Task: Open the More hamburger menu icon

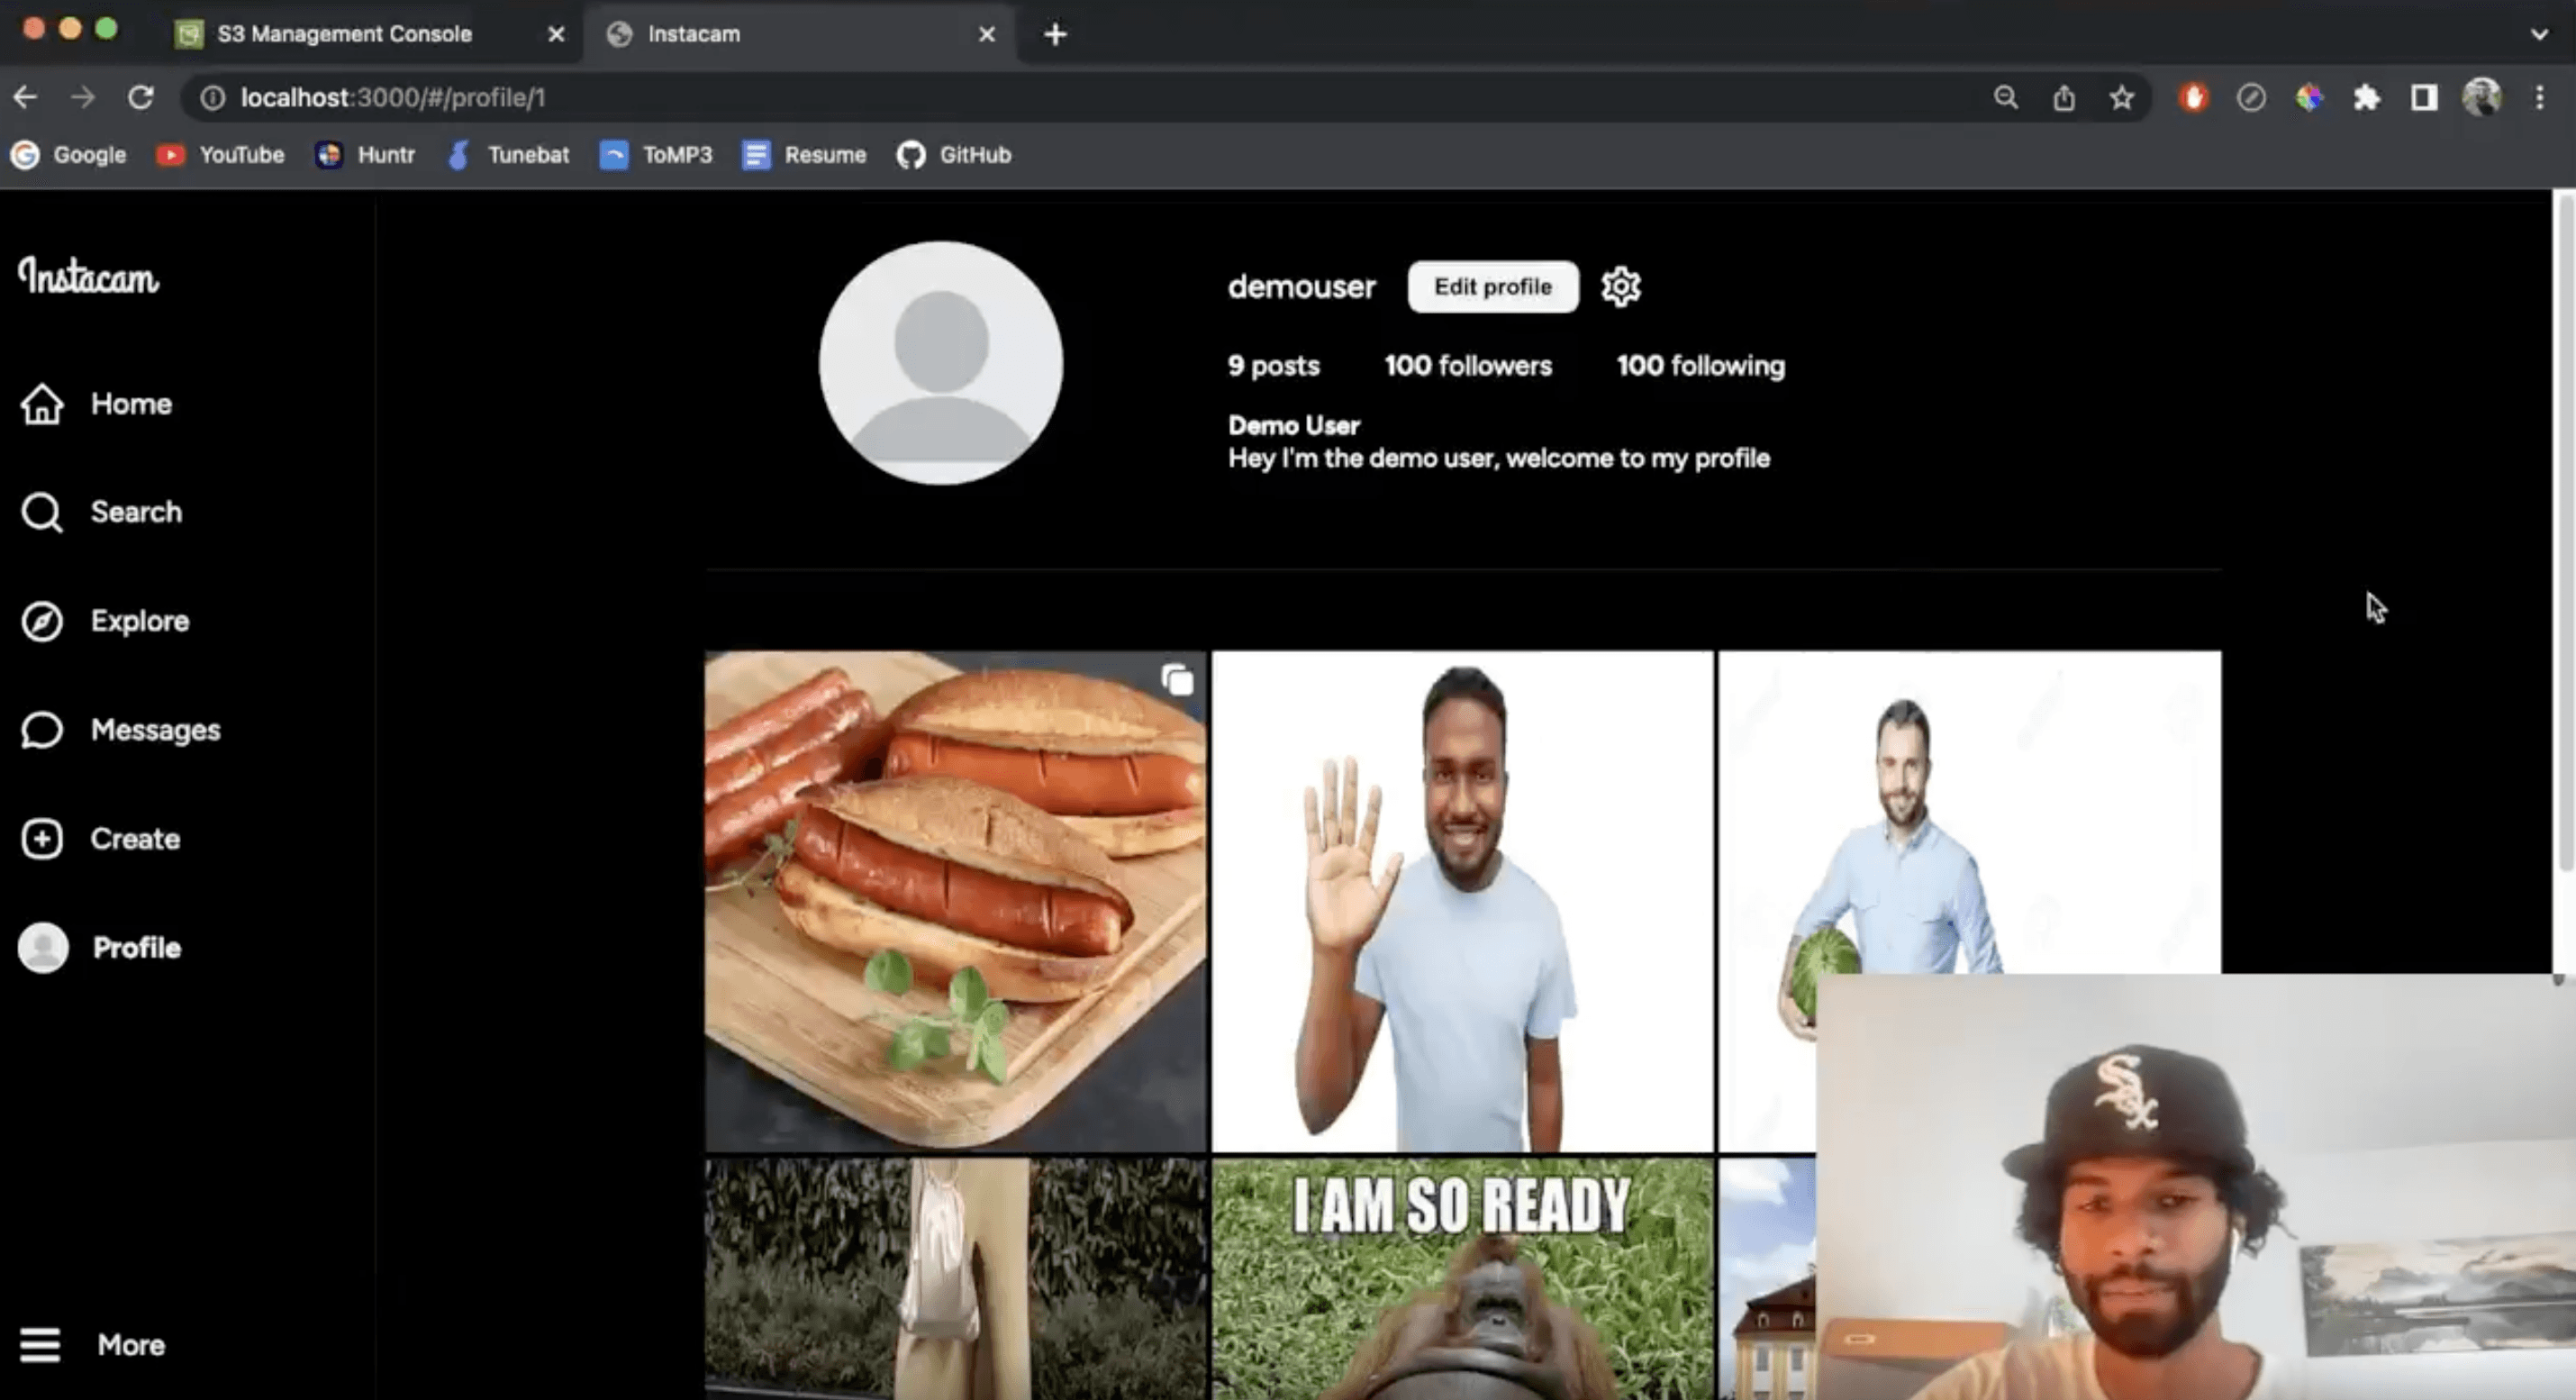Action: [40, 1345]
